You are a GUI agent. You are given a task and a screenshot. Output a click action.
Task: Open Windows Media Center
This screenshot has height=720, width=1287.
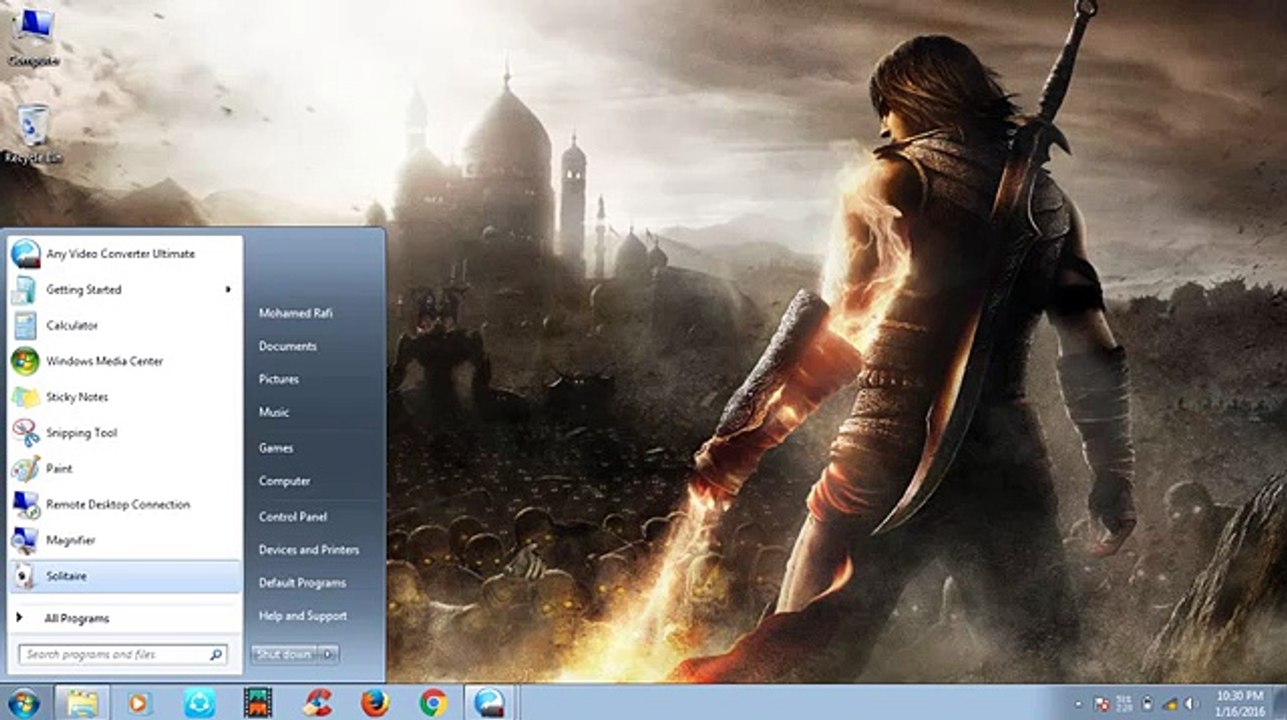click(x=125, y=361)
